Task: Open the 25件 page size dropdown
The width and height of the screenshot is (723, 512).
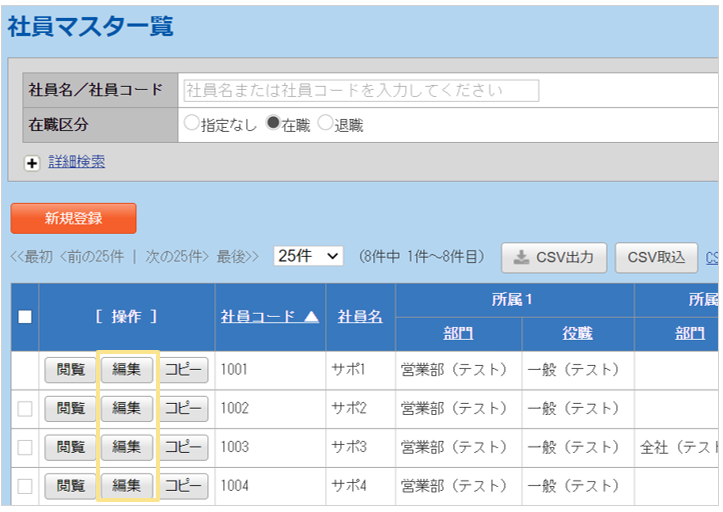Action: tap(308, 257)
